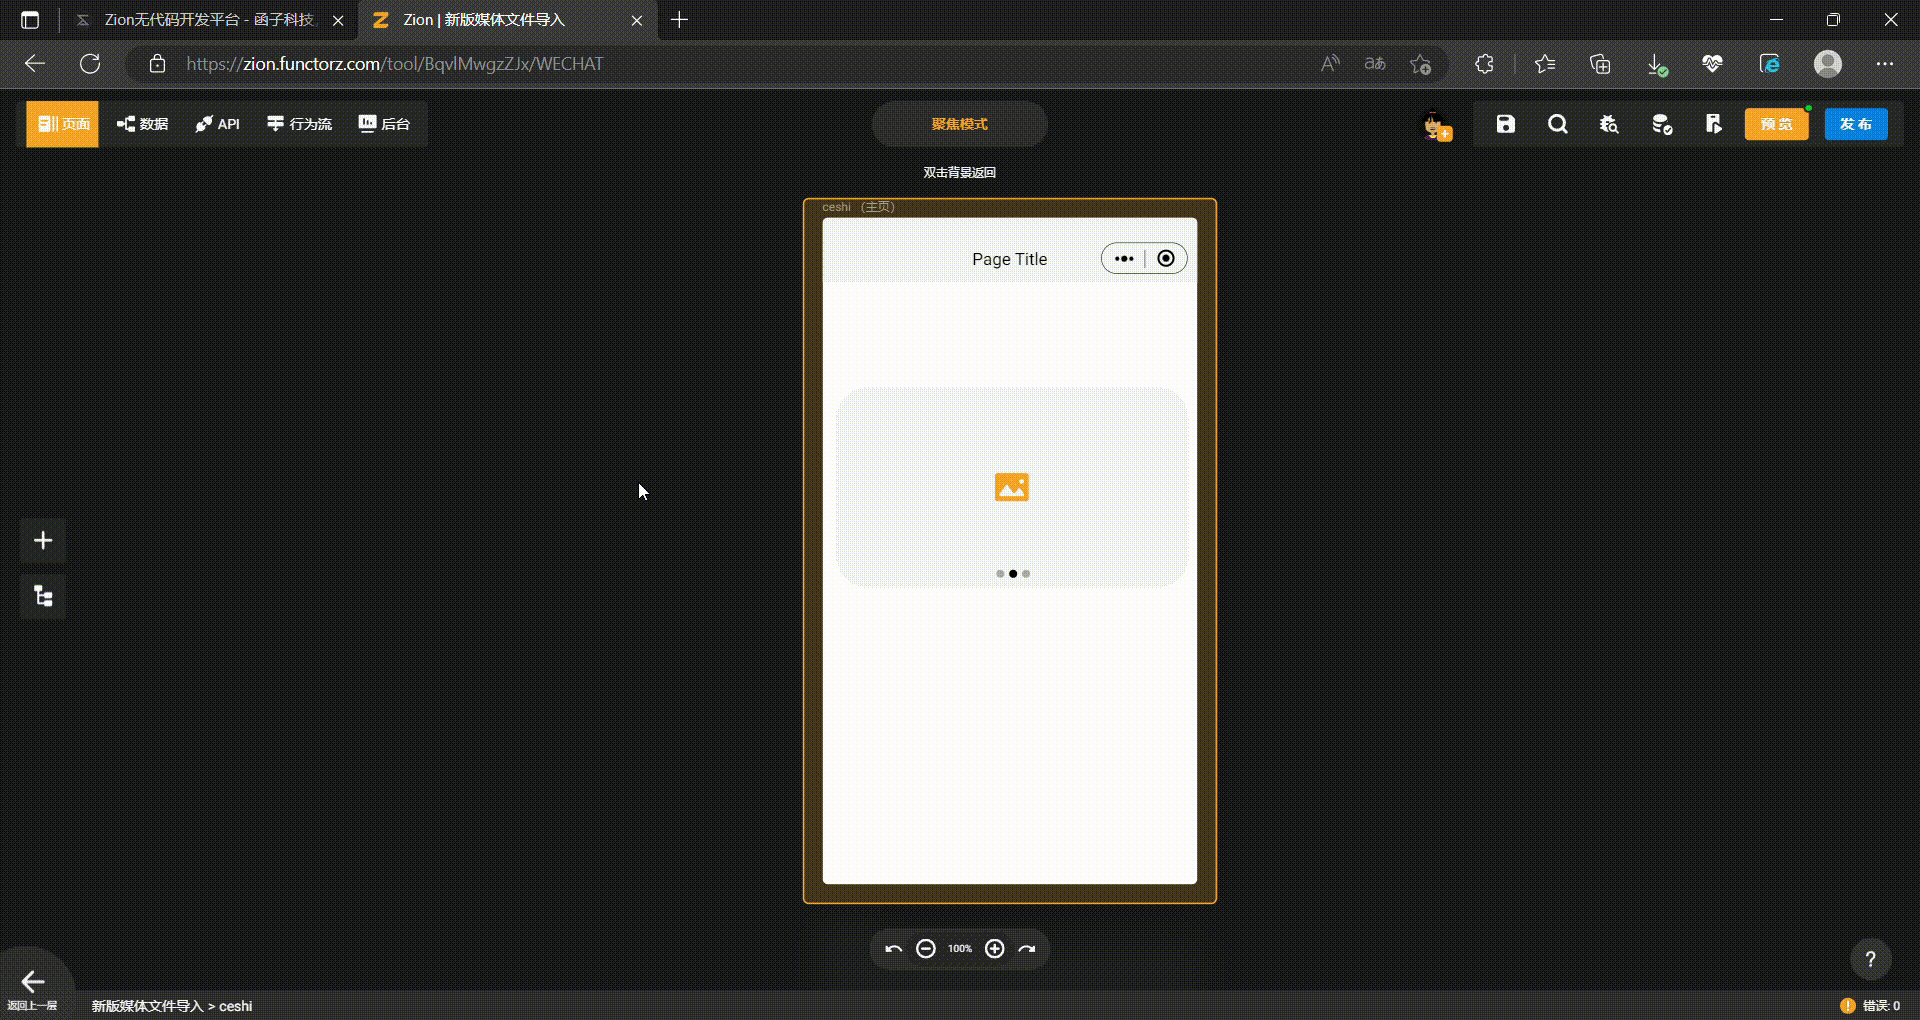Open the browser settings and more menu

pos(1885,64)
